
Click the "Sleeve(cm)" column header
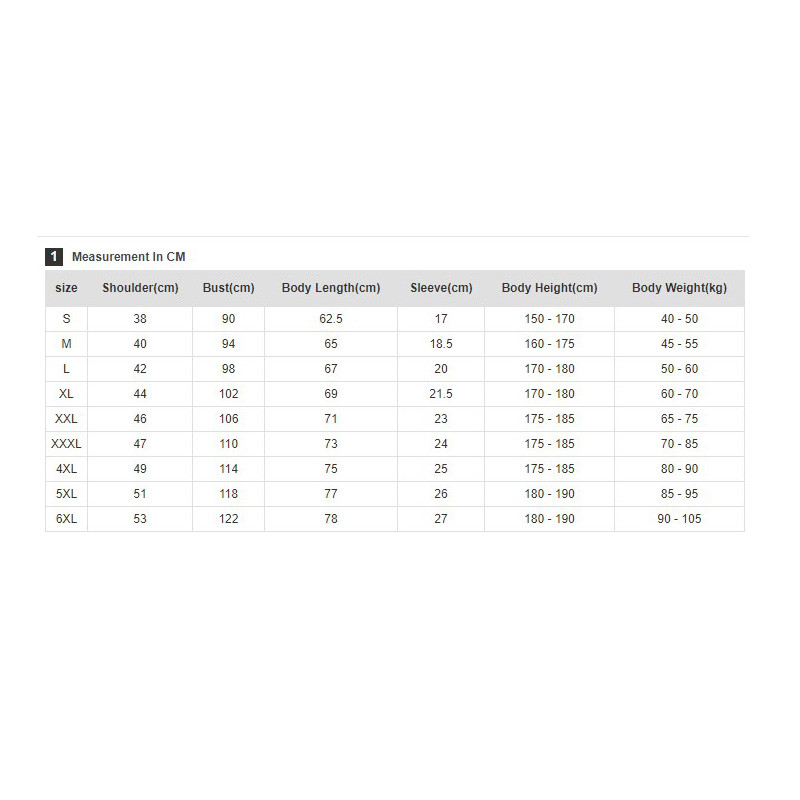[441, 288]
